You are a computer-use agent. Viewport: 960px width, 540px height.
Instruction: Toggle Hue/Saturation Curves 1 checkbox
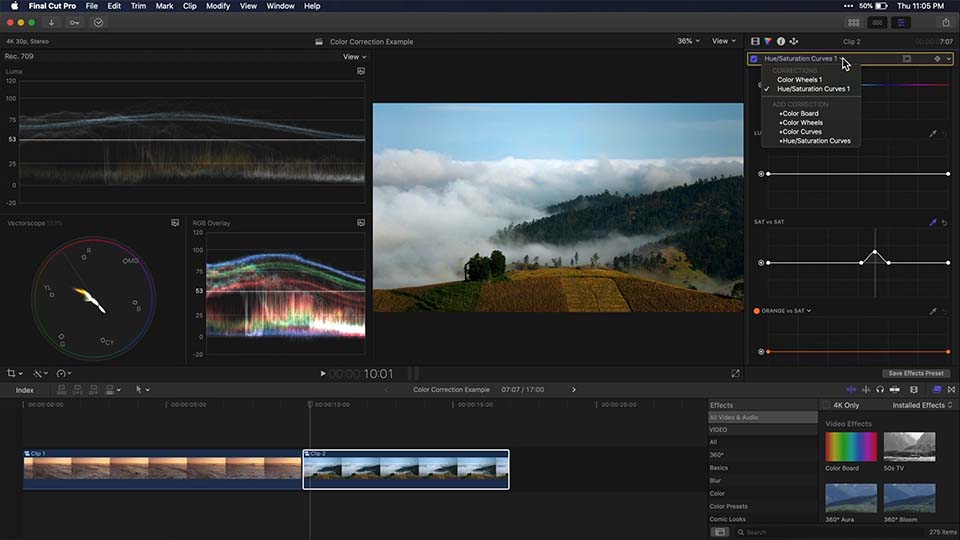coord(754,59)
